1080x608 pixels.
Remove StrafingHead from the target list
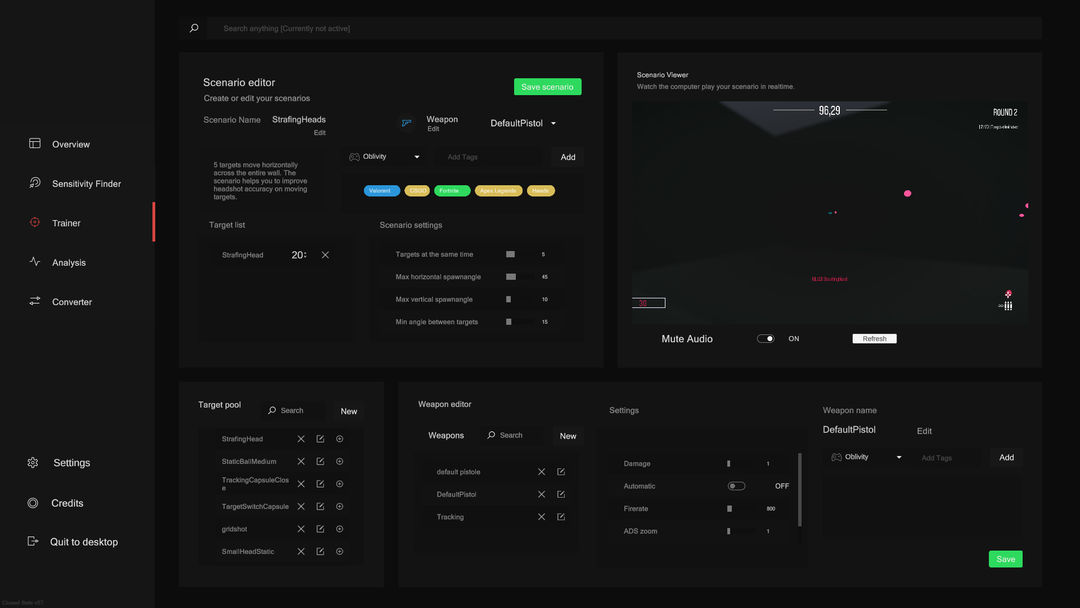pos(325,255)
